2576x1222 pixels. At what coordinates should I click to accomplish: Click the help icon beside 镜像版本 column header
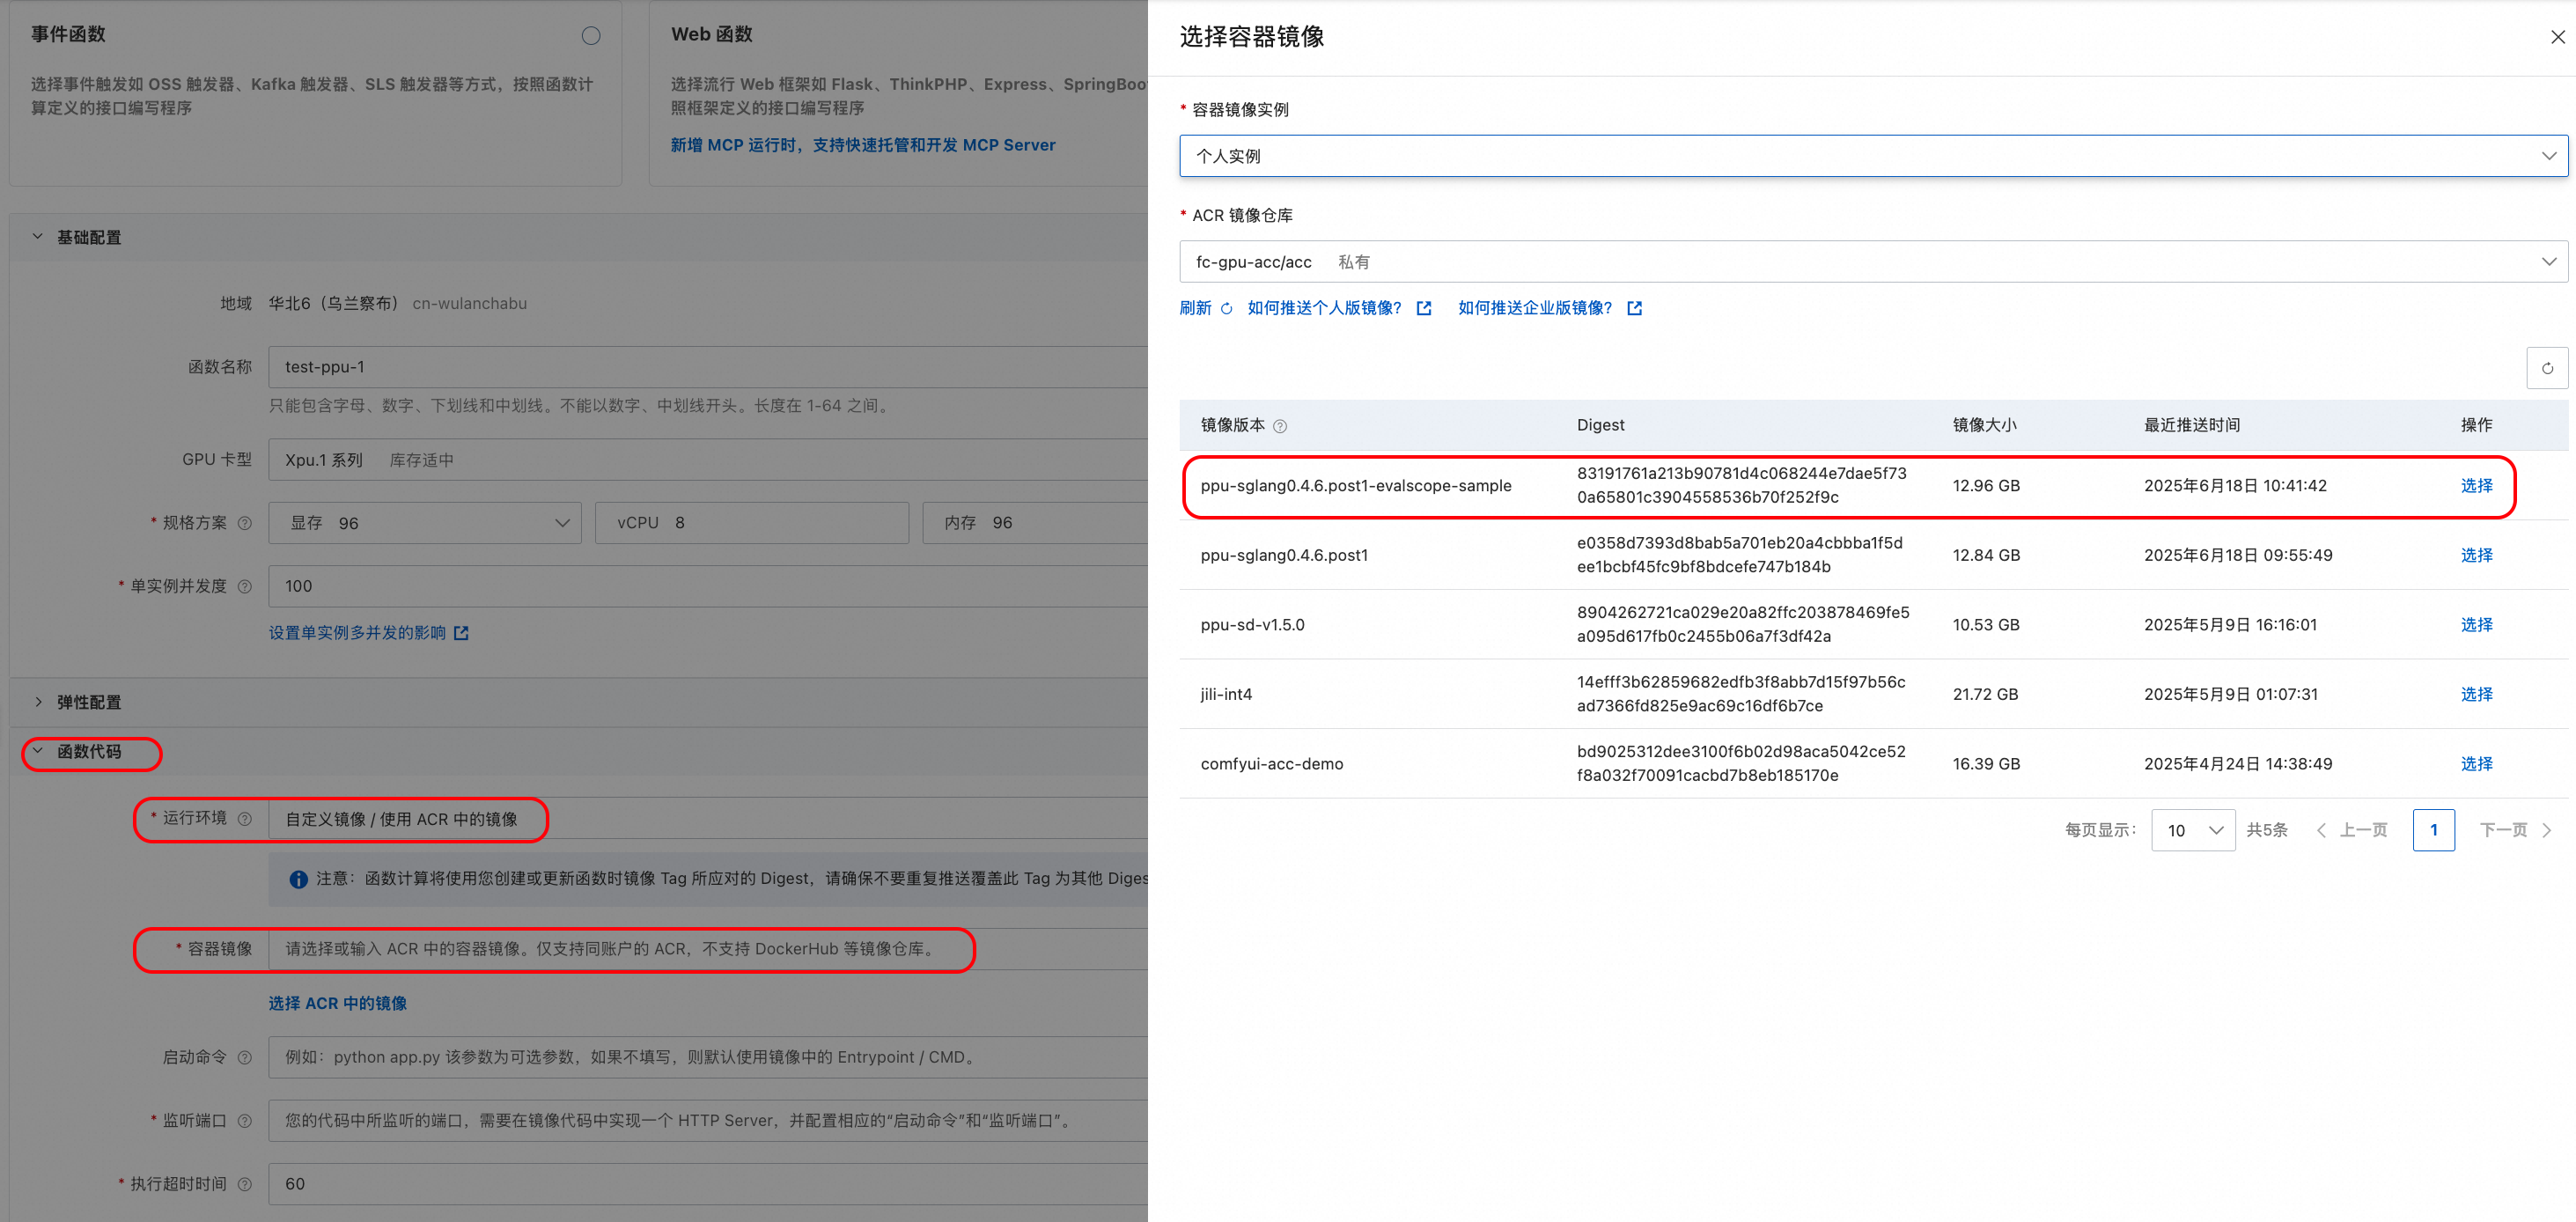[1280, 426]
